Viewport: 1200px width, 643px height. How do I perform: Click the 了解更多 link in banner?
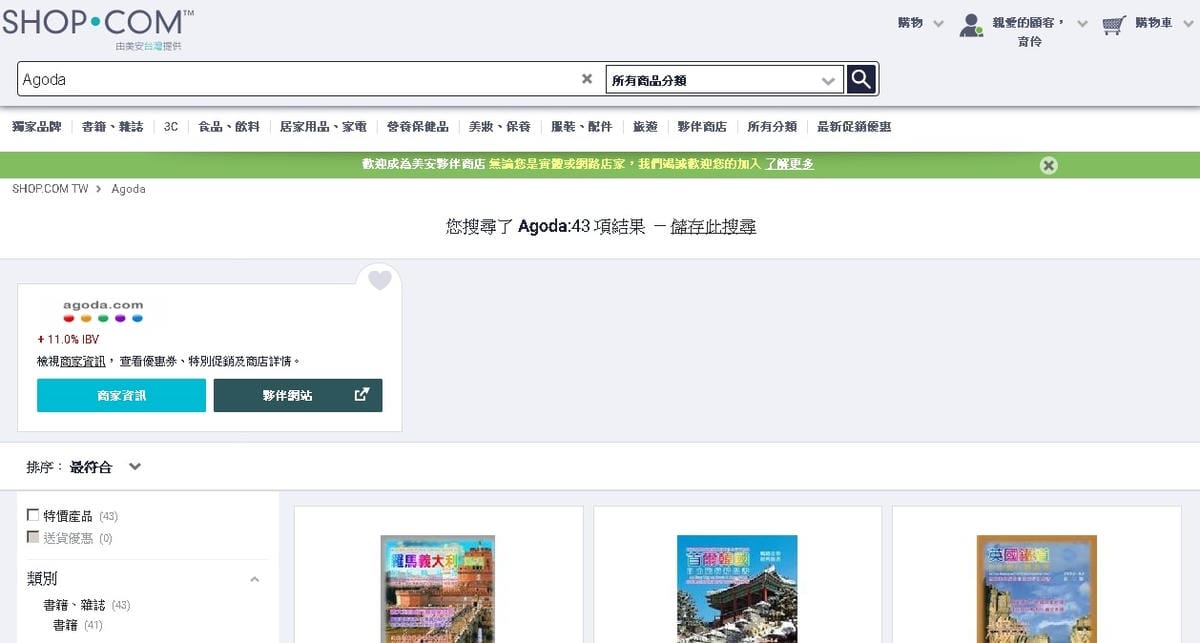pos(790,164)
